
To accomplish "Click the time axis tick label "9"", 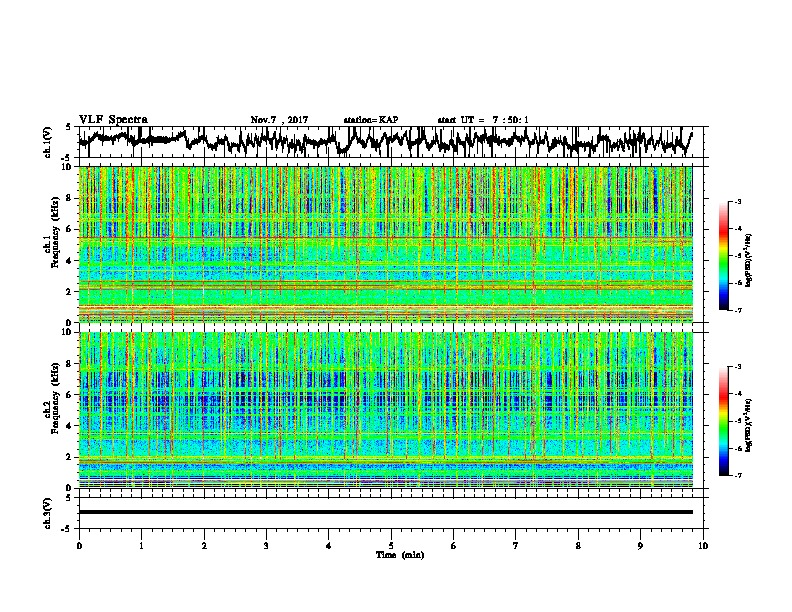I will point(640,546).
